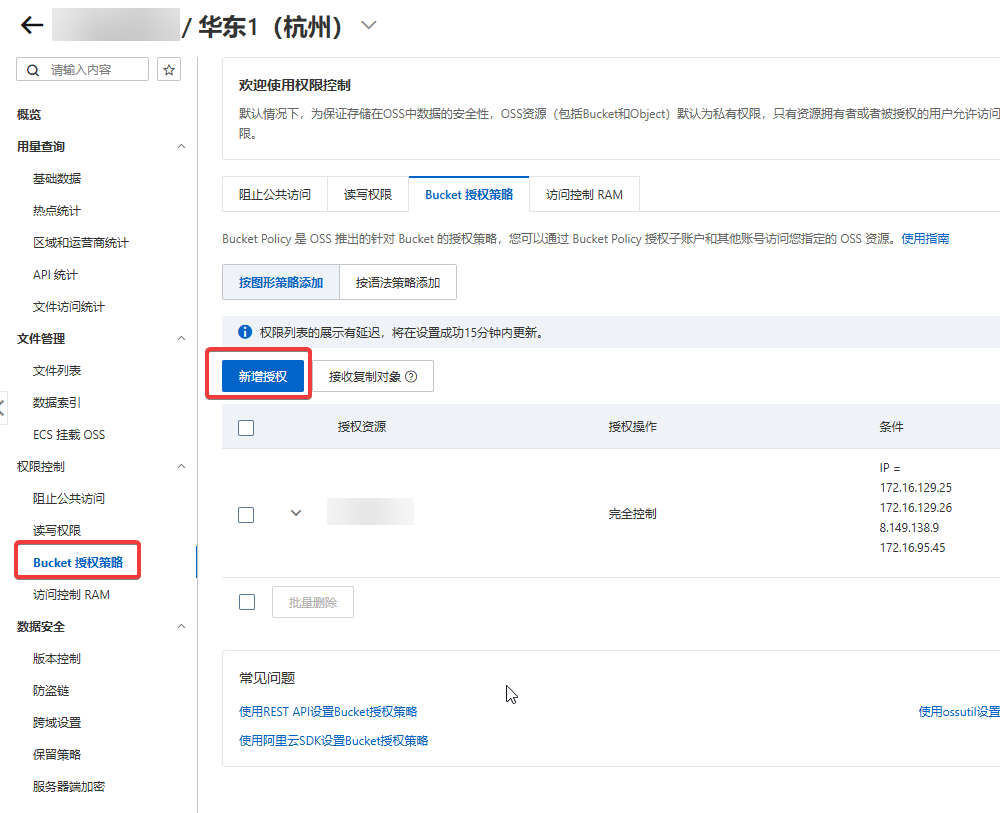Click the back arrow to leave the bucket

click(31, 25)
